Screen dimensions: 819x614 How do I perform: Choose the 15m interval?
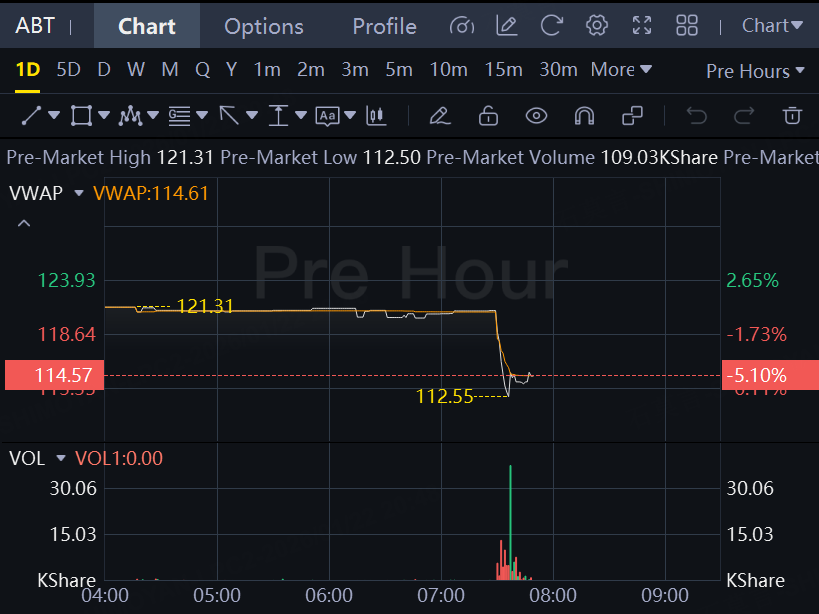[x=503, y=69]
